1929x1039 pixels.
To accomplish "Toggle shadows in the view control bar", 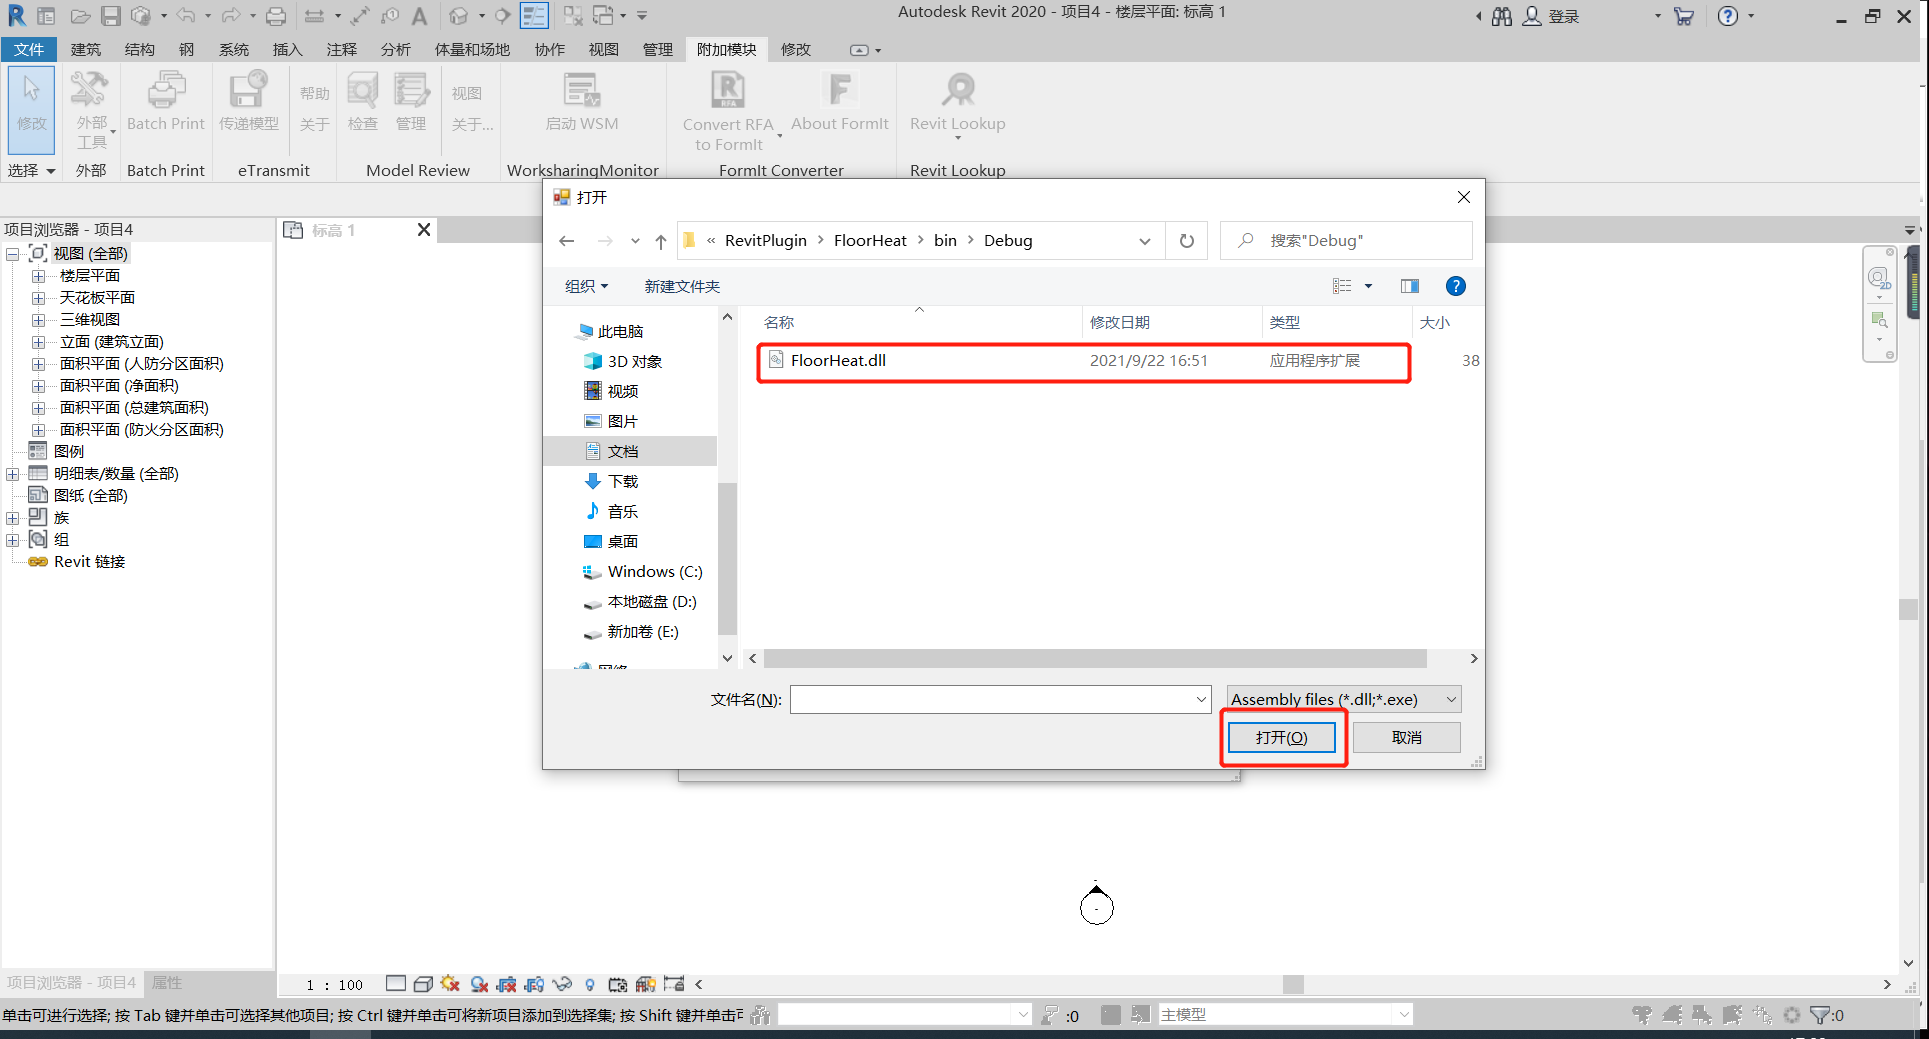I will point(478,984).
